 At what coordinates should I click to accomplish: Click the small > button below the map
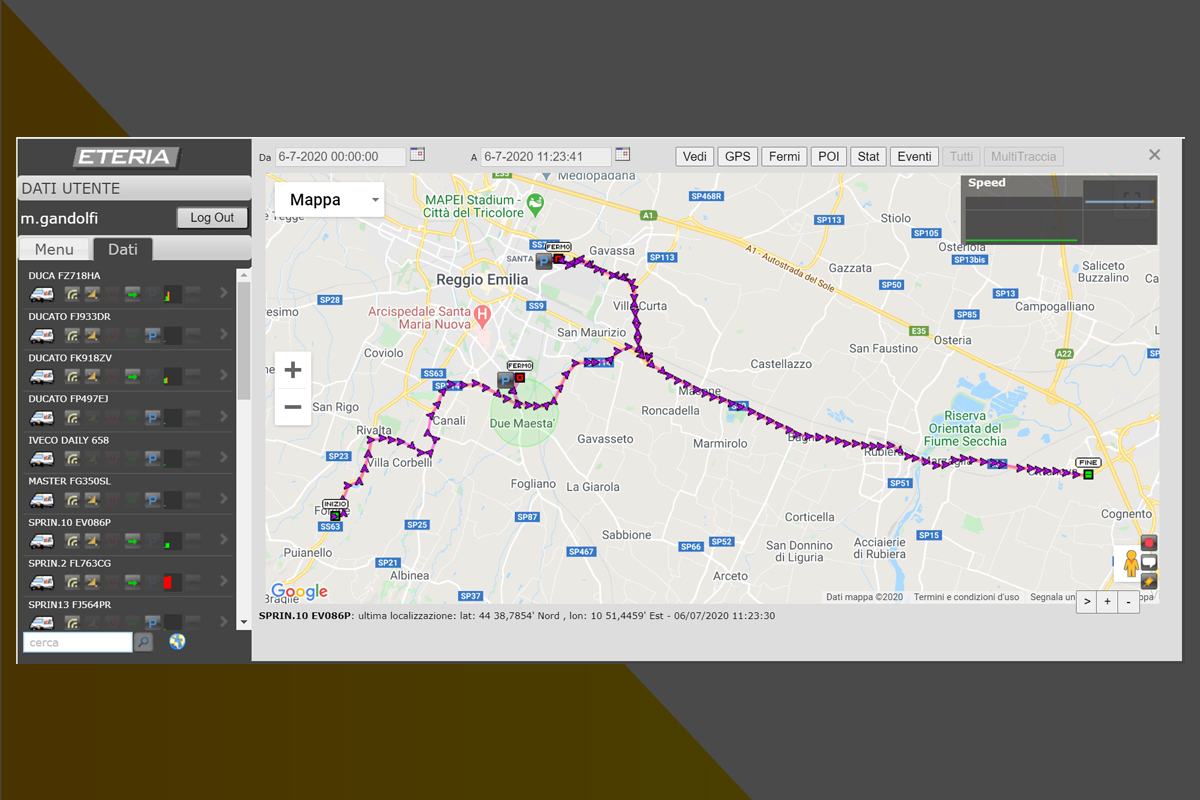coord(1087,602)
